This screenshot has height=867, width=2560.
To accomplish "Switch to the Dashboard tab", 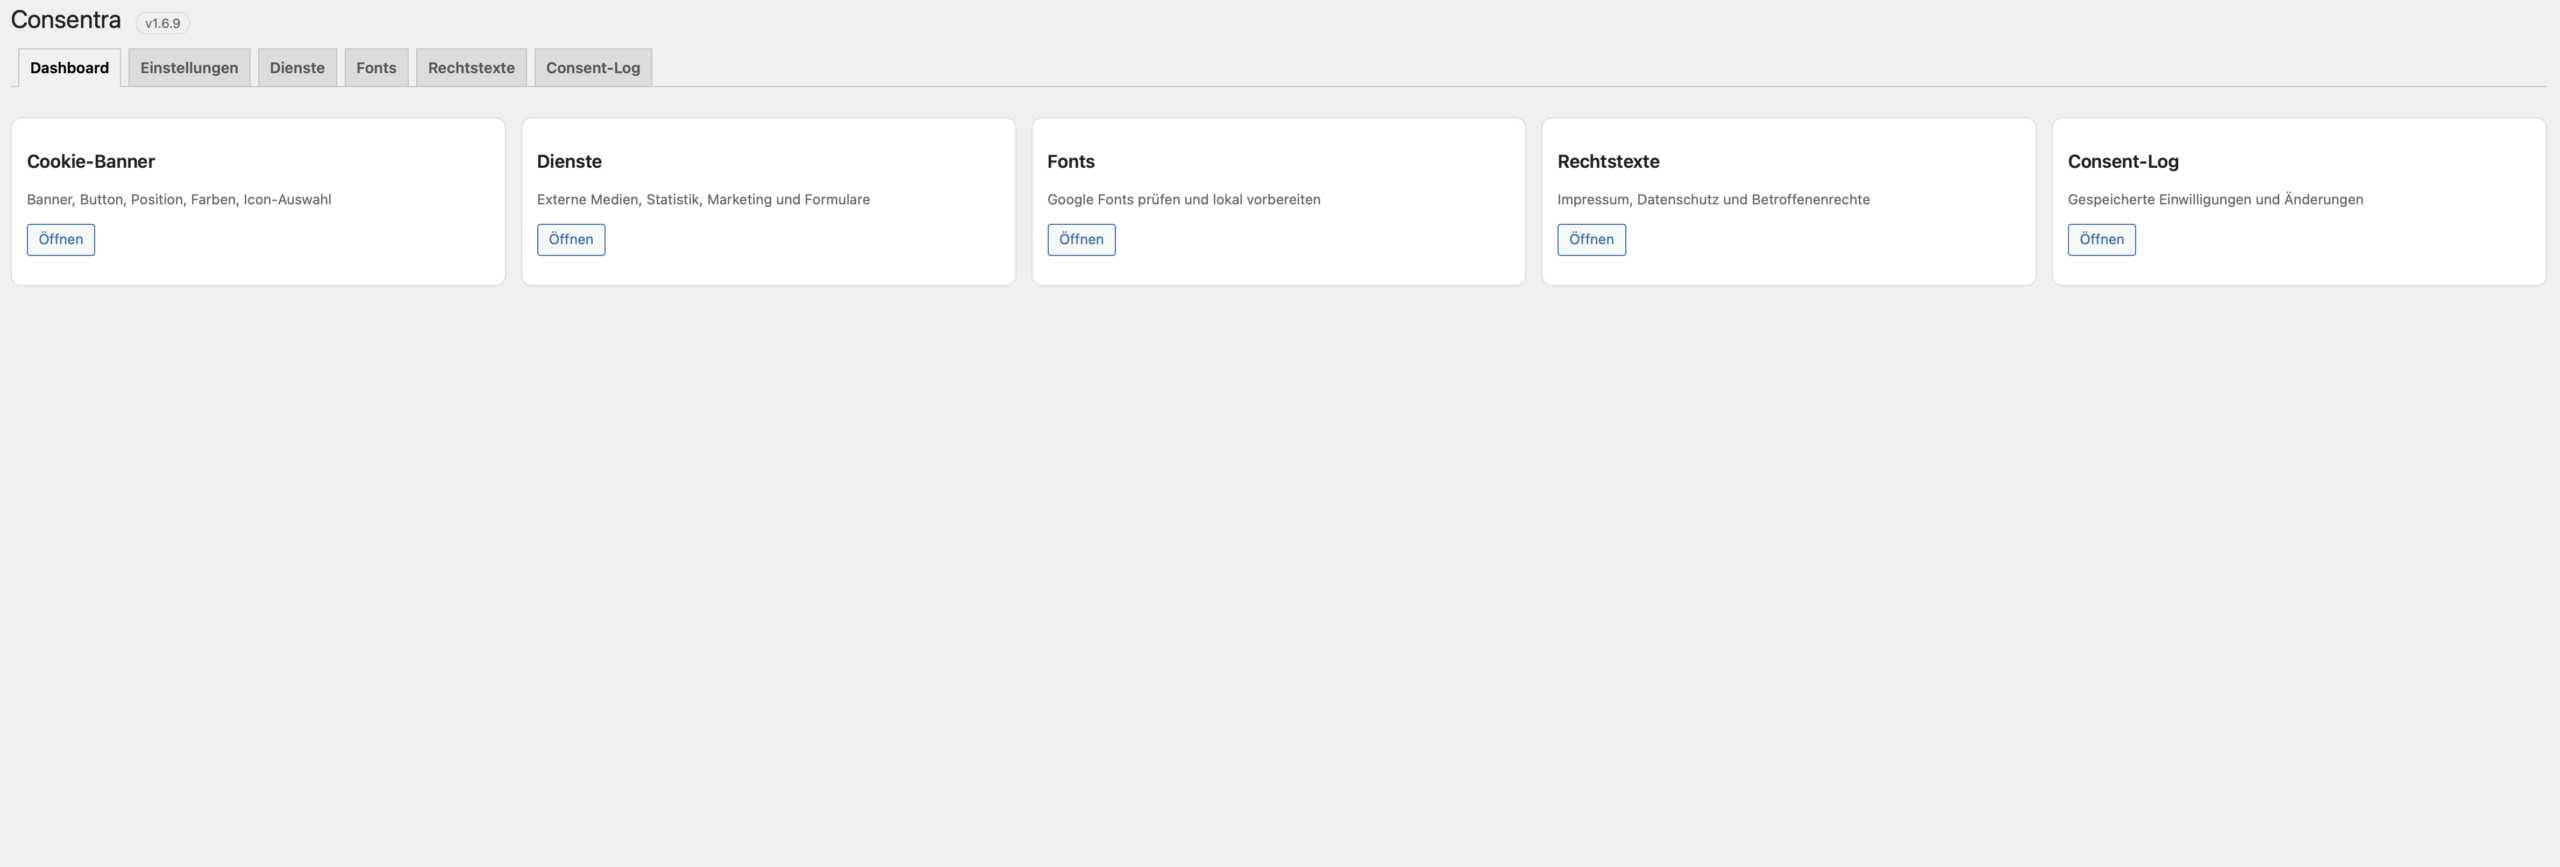I will [x=69, y=68].
